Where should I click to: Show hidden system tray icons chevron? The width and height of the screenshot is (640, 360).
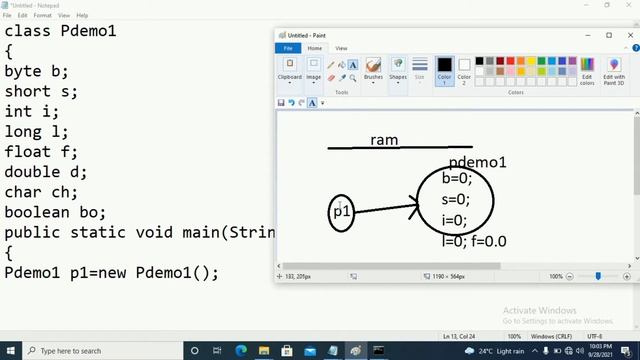coord(535,351)
